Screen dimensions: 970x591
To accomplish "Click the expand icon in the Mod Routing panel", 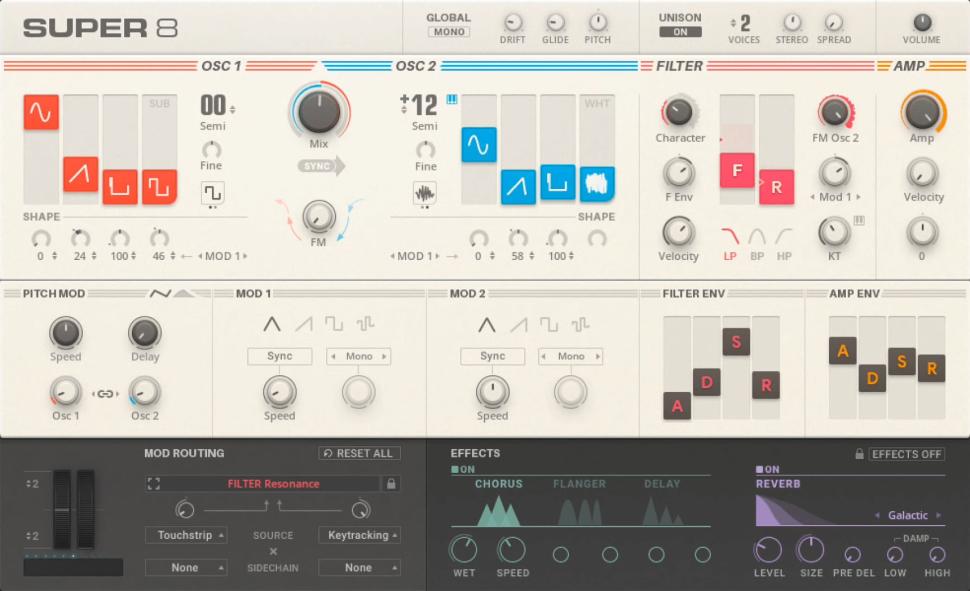I will tap(155, 485).
